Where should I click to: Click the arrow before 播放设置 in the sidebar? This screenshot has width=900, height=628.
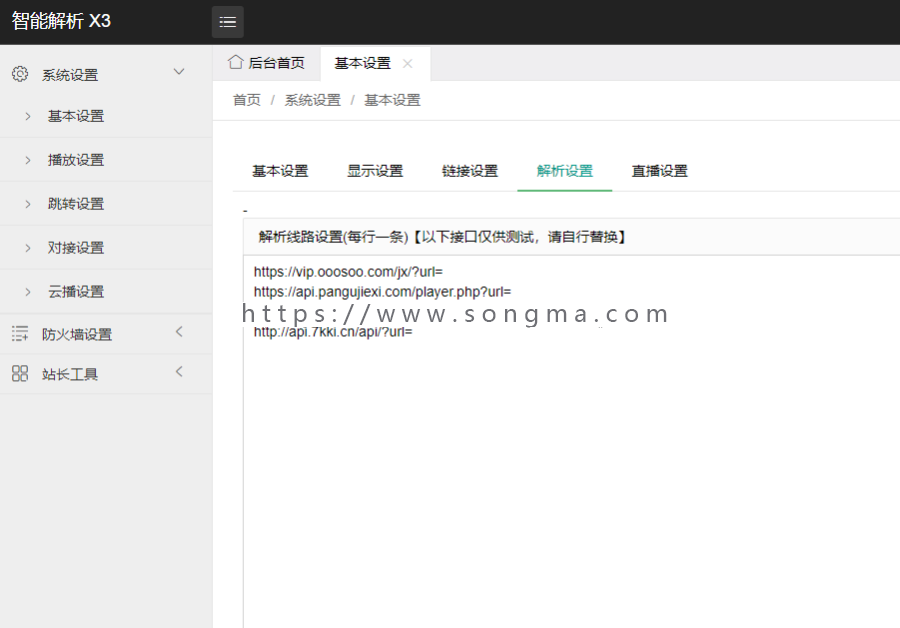click(28, 160)
